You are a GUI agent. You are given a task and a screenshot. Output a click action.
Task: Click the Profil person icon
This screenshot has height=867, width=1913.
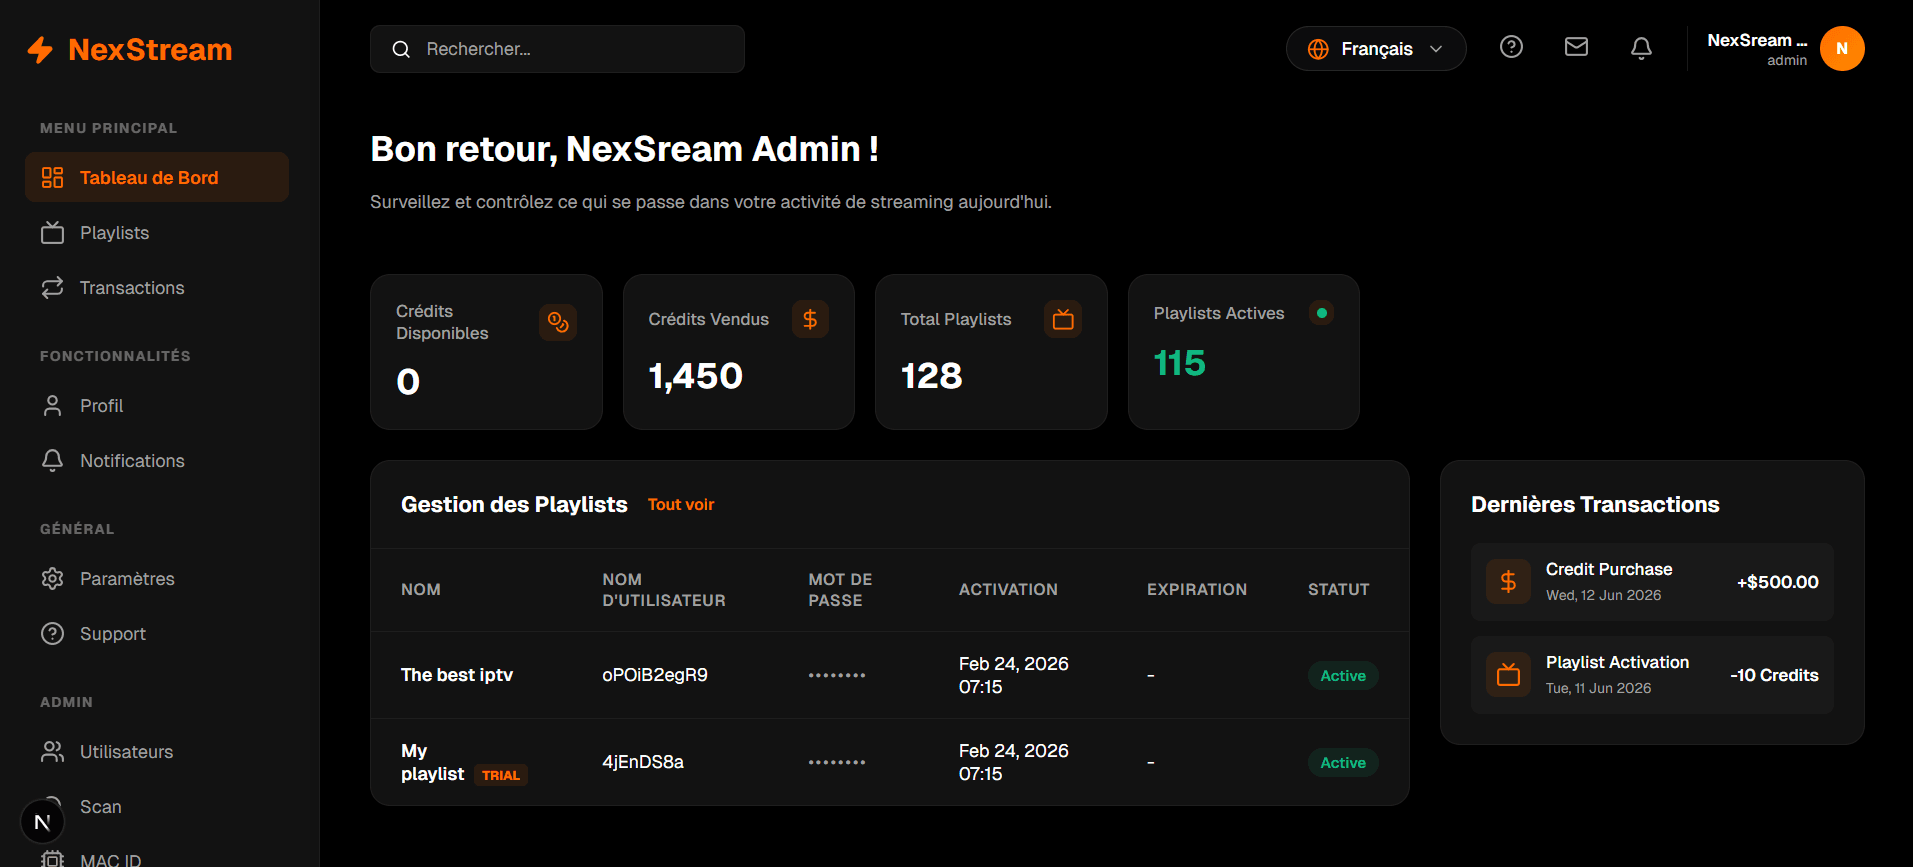53,406
